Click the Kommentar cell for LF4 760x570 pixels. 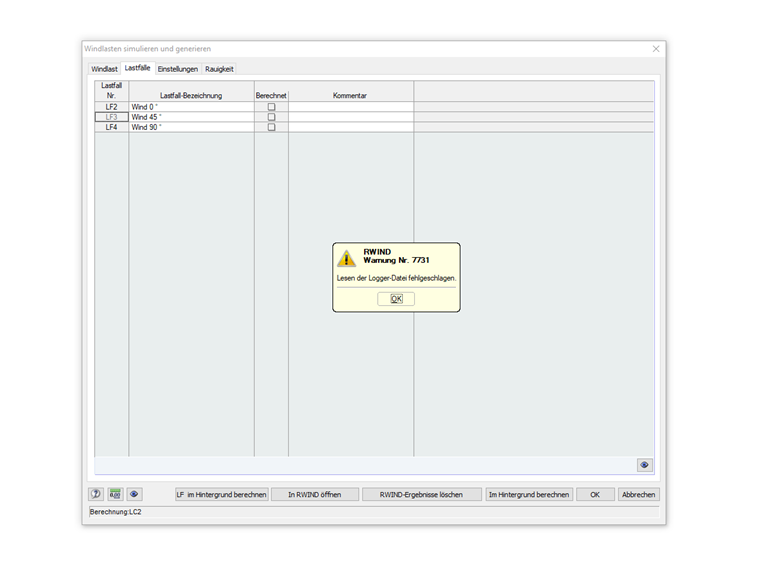coord(351,127)
